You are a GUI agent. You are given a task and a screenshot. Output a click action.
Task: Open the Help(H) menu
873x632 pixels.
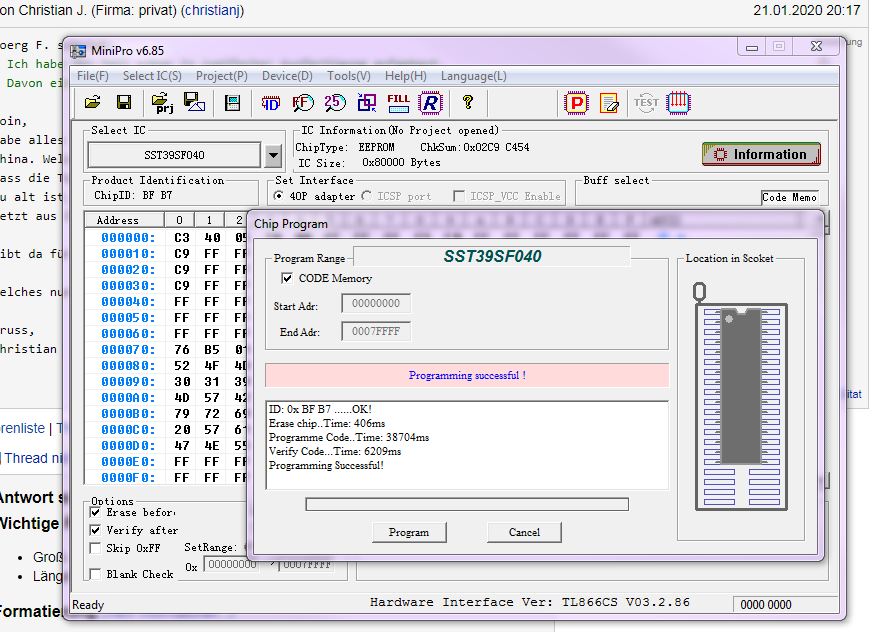[x=405, y=76]
